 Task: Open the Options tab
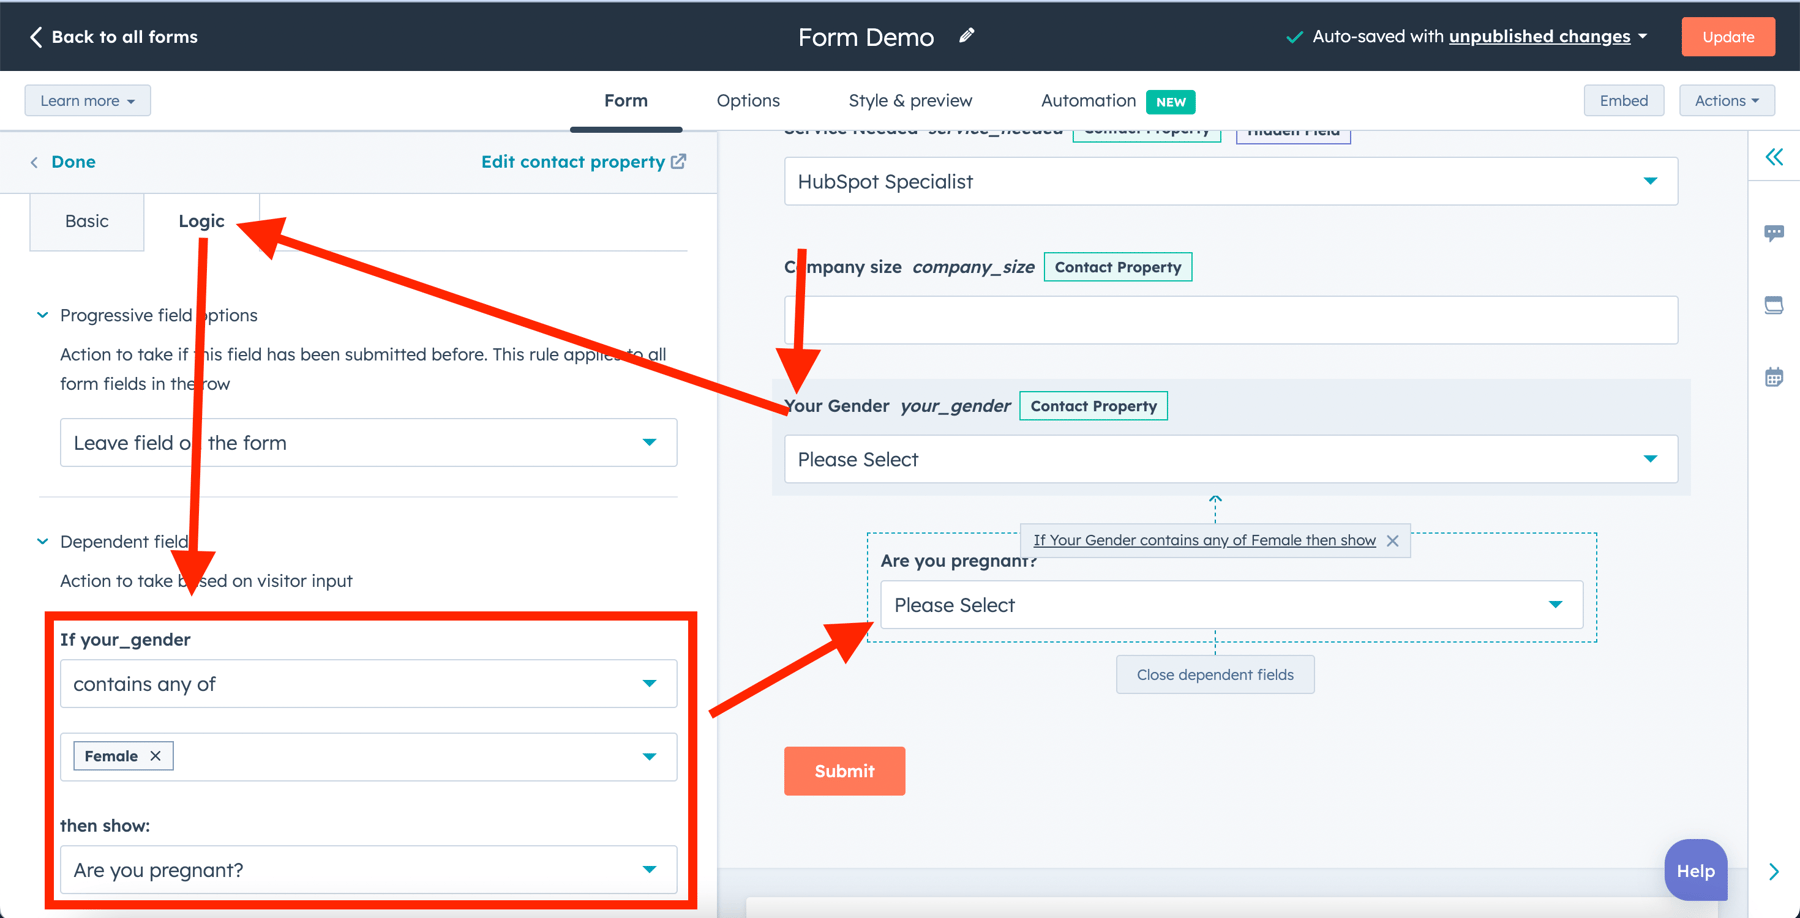point(747,100)
